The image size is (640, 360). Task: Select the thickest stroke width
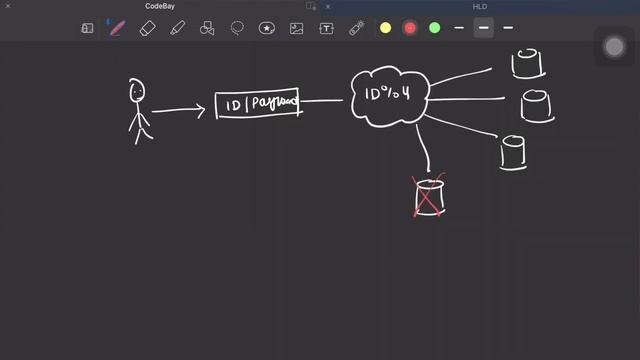(x=508, y=28)
